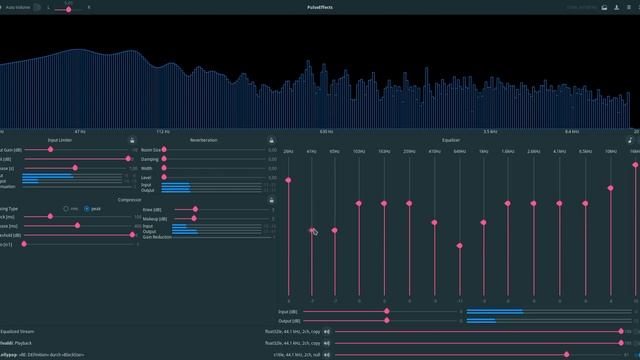The height and width of the screenshot is (360, 640).
Task: Click the 47Hz equalizer band slider
Action: [312, 227]
